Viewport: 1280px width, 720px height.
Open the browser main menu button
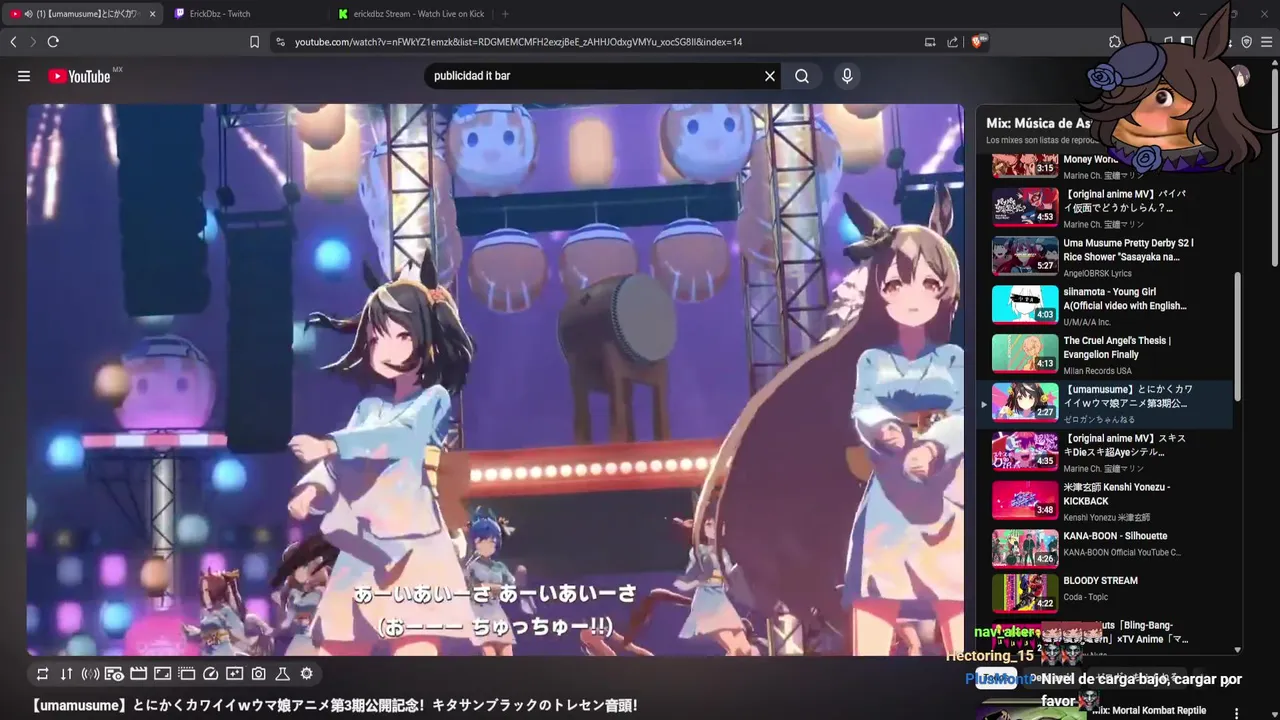pos(1266,42)
